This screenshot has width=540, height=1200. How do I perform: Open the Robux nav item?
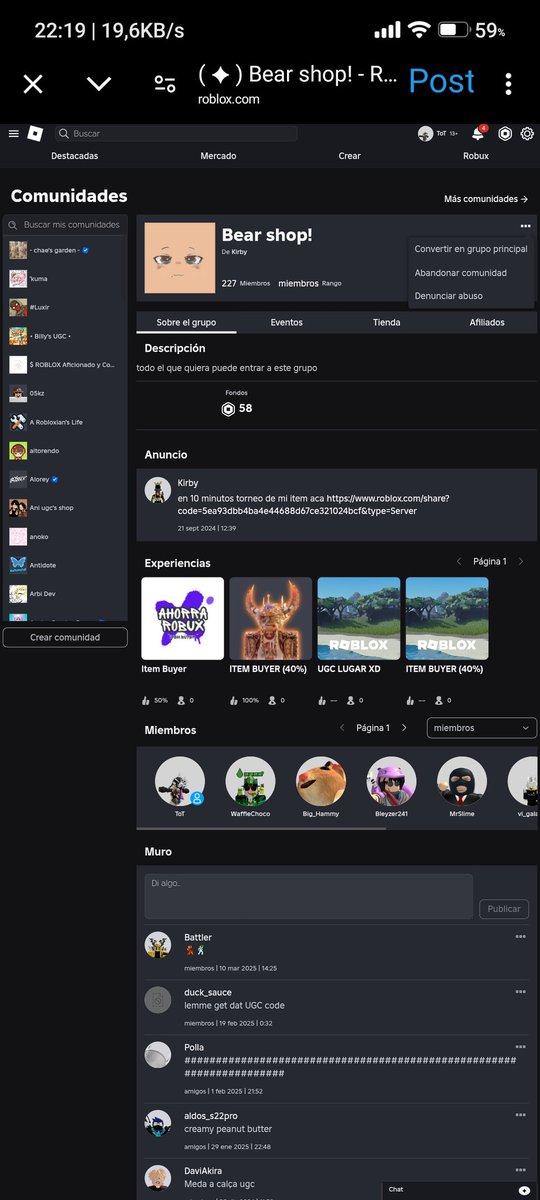coord(476,156)
